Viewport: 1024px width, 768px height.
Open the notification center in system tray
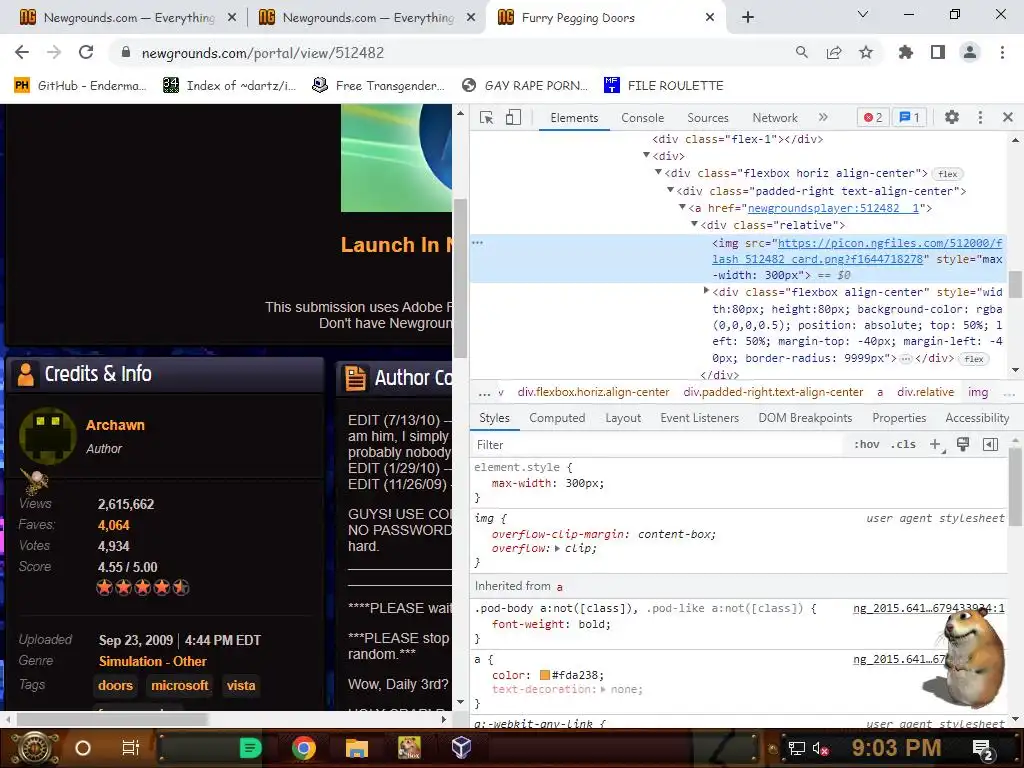click(983, 749)
